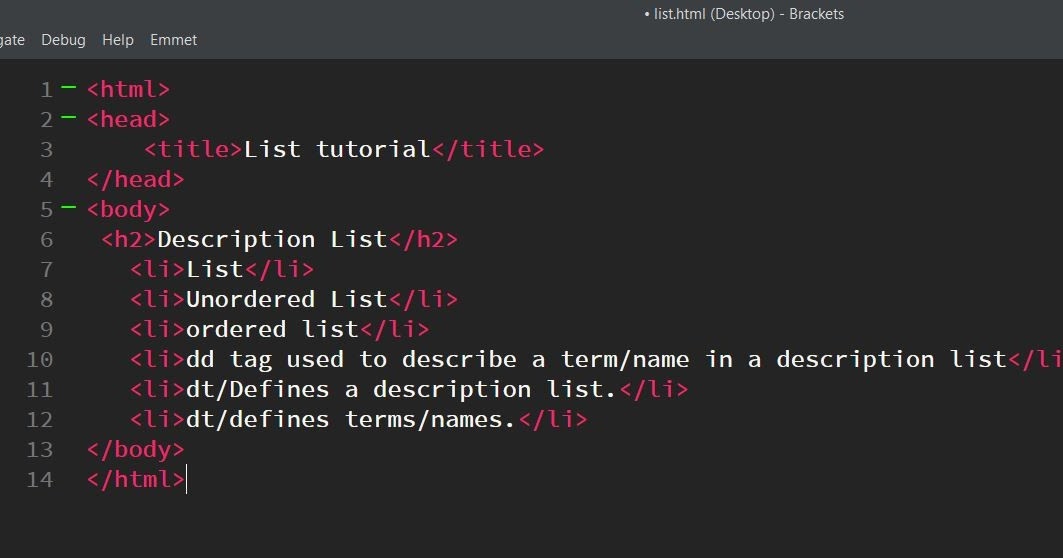Open the Emmet menu
The height and width of the screenshot is (558, 1063).
point(174,40)
